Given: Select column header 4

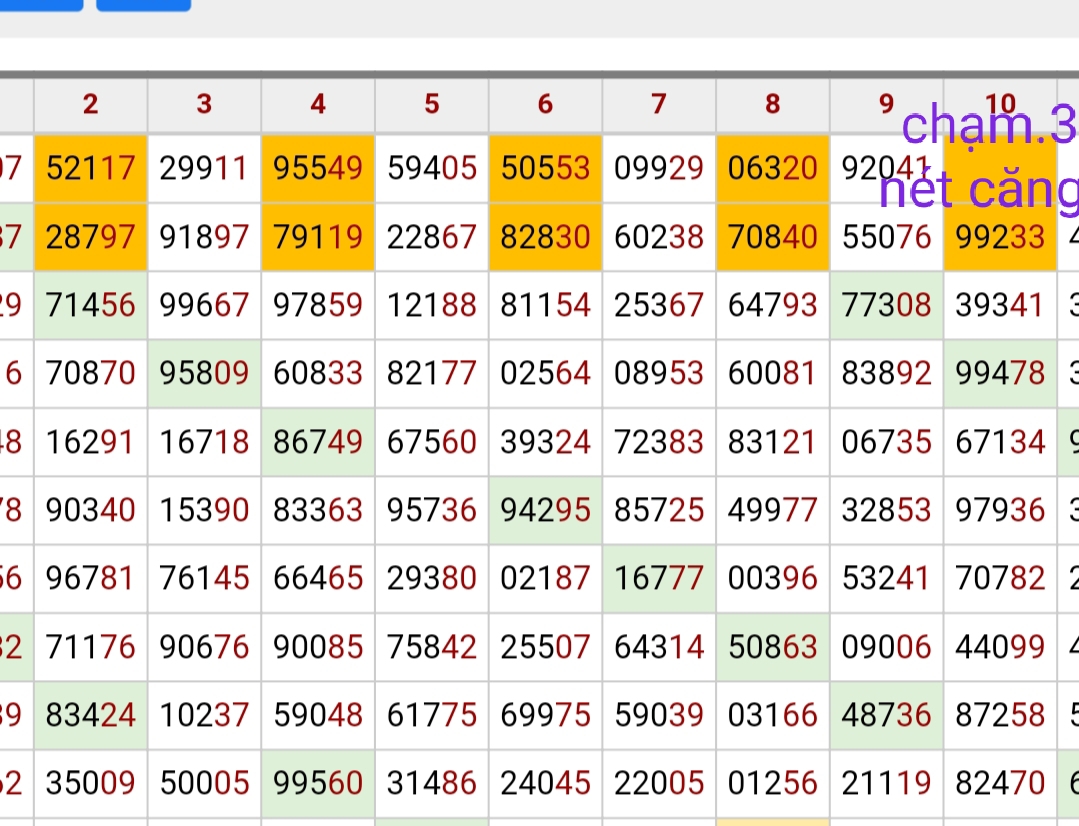Looking at the screenshot, I should coord(318,105).
